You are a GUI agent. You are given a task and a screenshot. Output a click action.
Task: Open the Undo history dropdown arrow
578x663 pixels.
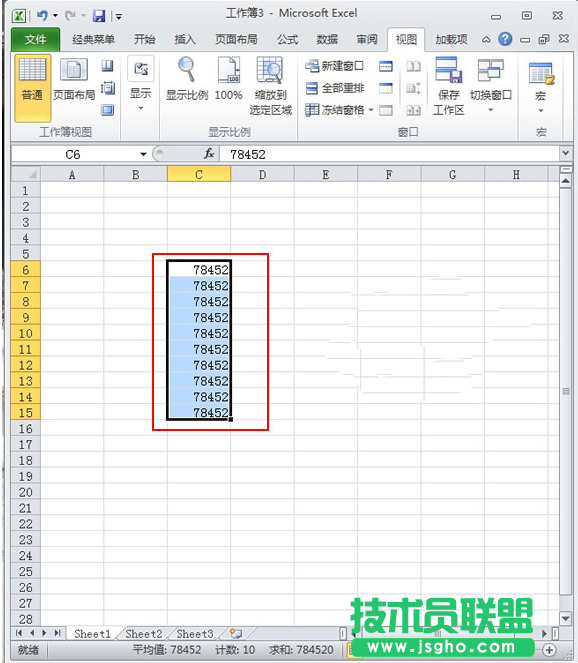coord(55,16)
